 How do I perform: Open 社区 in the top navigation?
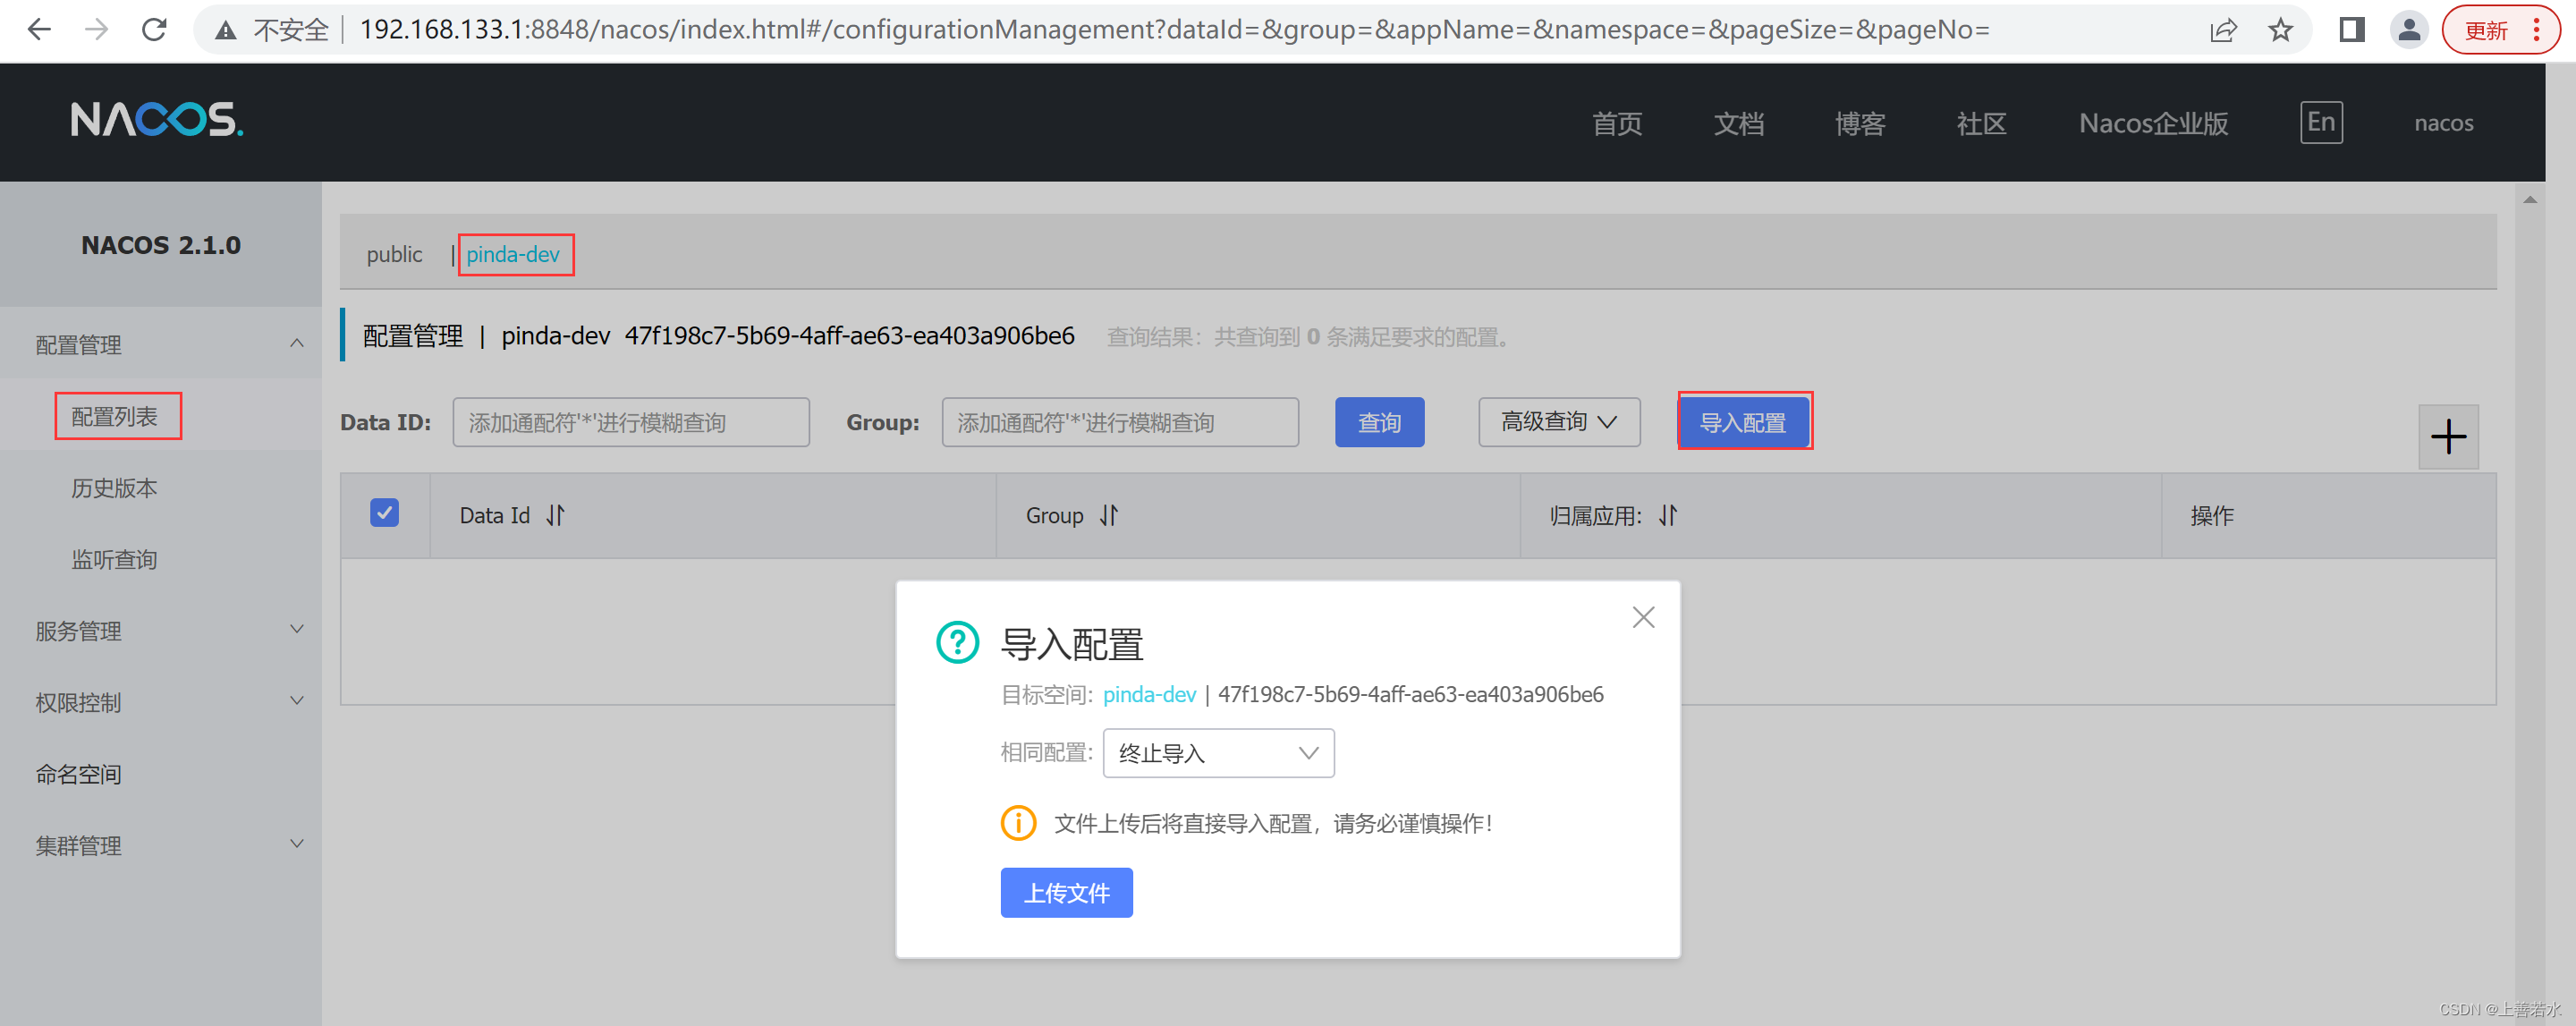(1981, 124)
